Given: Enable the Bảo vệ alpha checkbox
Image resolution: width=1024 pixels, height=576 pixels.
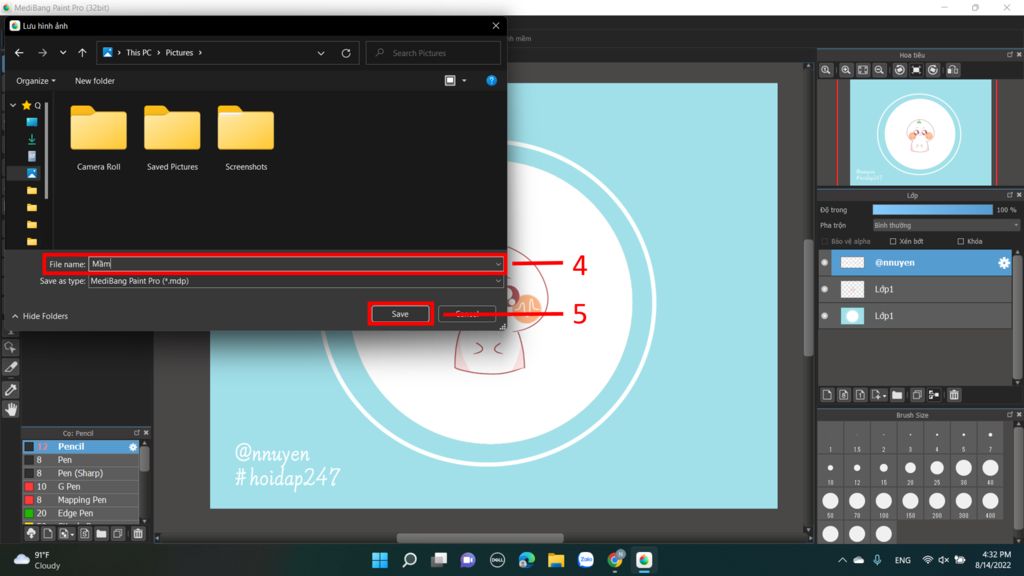Looking at the screenshot, I should tap(825, 242).
